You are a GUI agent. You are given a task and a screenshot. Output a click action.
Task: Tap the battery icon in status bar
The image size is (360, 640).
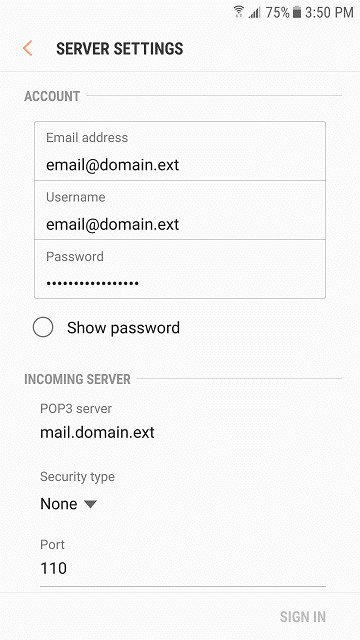(x=297, y=13)
